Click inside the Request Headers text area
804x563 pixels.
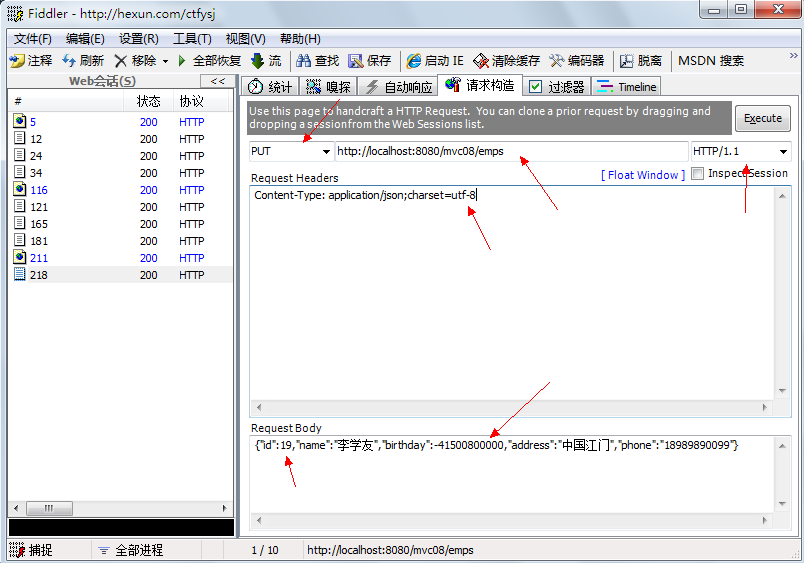coord(512,293)
